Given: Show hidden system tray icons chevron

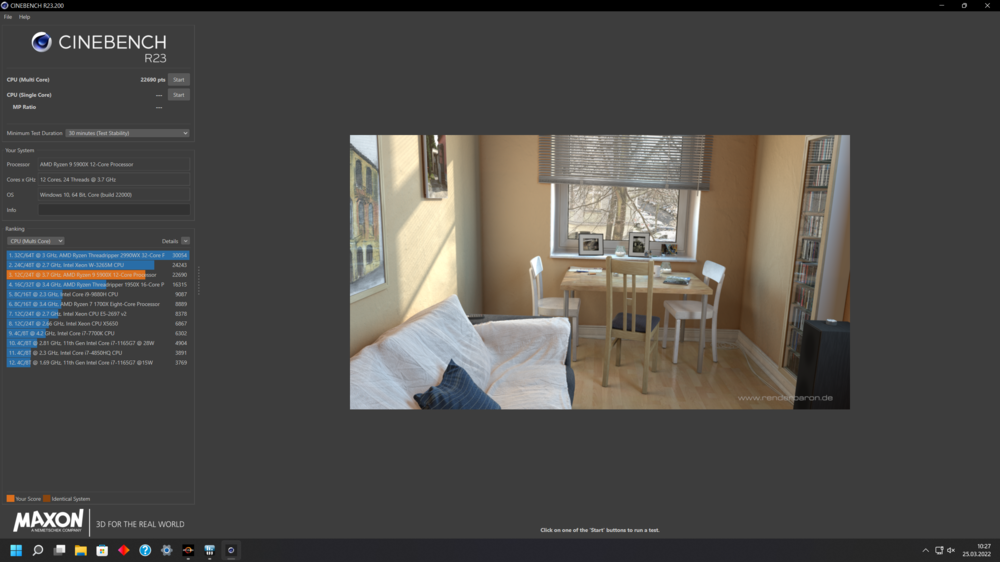Looking at the screenshot, I should pos(925,550).
